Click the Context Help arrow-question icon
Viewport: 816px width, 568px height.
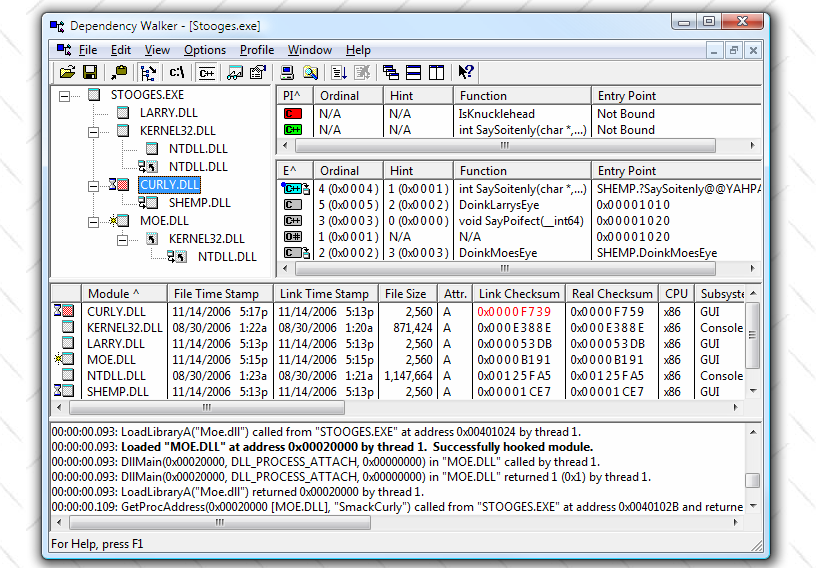tap(466, 72)
